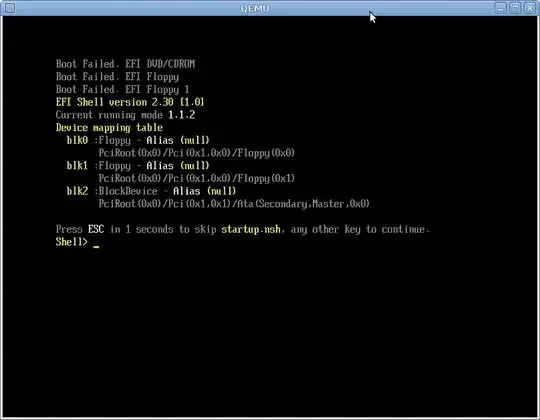Image resolution: width=540 pixels, height=420 pixels.
Task: Open the window menu icon in QEMU titlebar
Action: point(10,8)
